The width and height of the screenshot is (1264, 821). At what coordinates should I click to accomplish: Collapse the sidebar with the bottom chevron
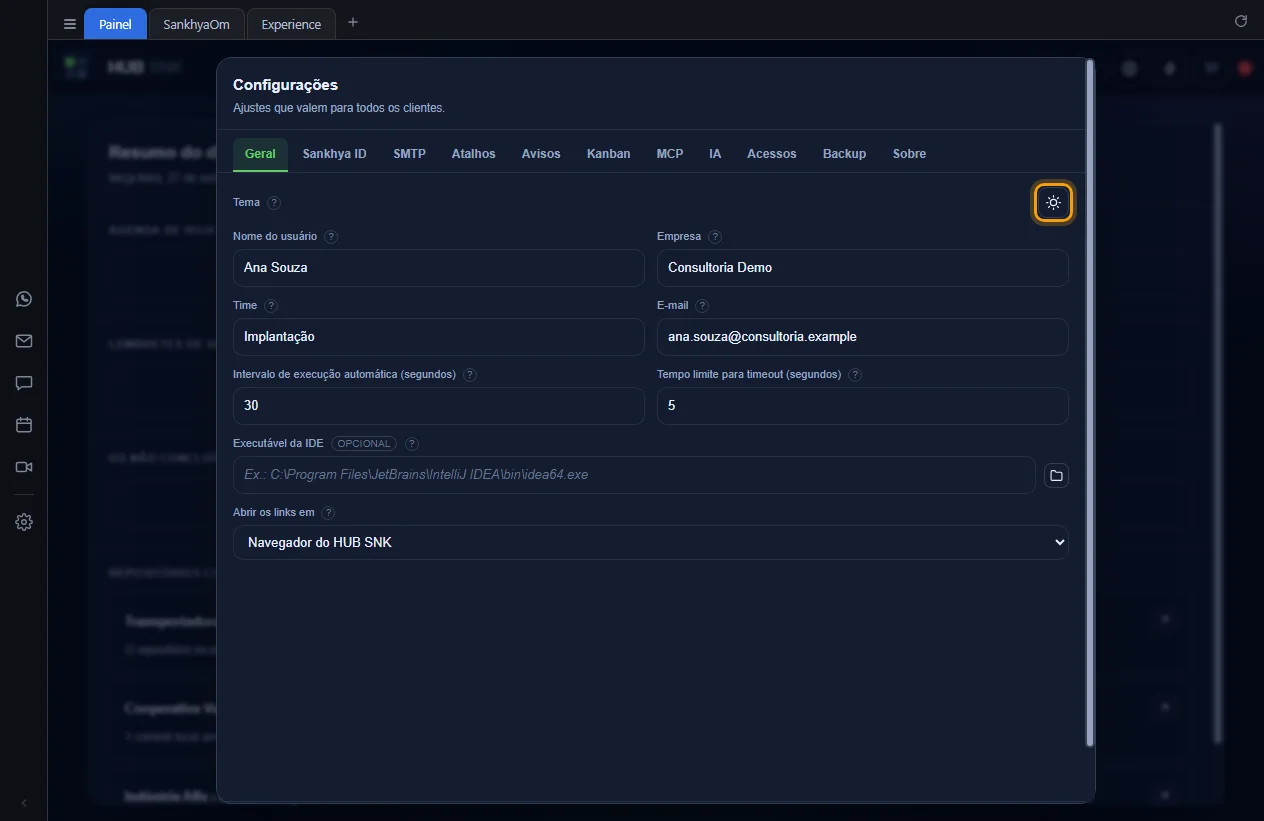(24, 803)
